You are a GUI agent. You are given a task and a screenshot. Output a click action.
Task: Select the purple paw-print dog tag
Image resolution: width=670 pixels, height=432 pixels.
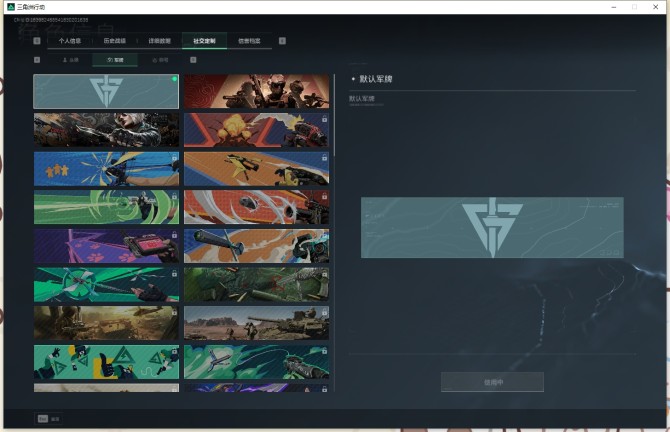(x=106, y=246)
